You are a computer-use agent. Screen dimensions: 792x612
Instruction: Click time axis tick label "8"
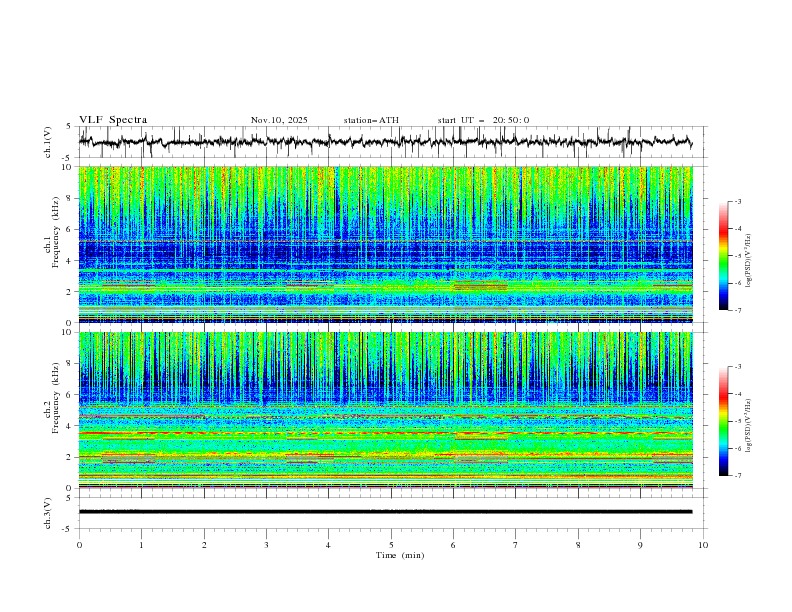tap(578, 545)
